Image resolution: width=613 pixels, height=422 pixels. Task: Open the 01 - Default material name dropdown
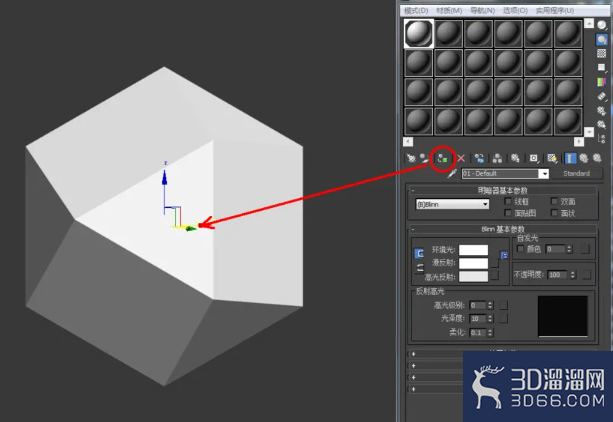505,174
